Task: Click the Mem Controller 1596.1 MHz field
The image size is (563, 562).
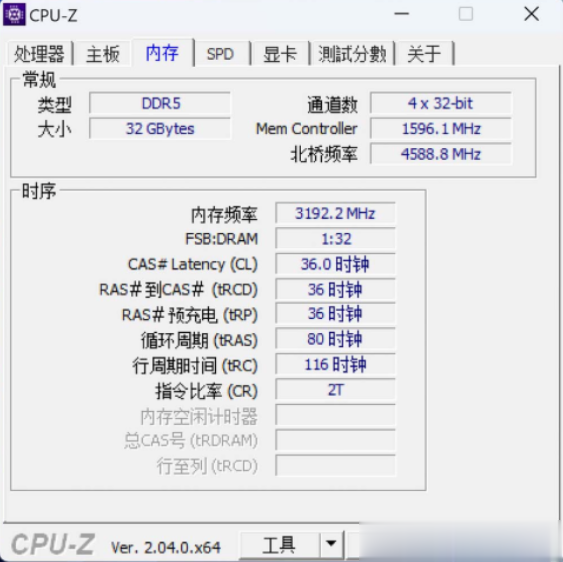Action: click(x=441, y=129)
